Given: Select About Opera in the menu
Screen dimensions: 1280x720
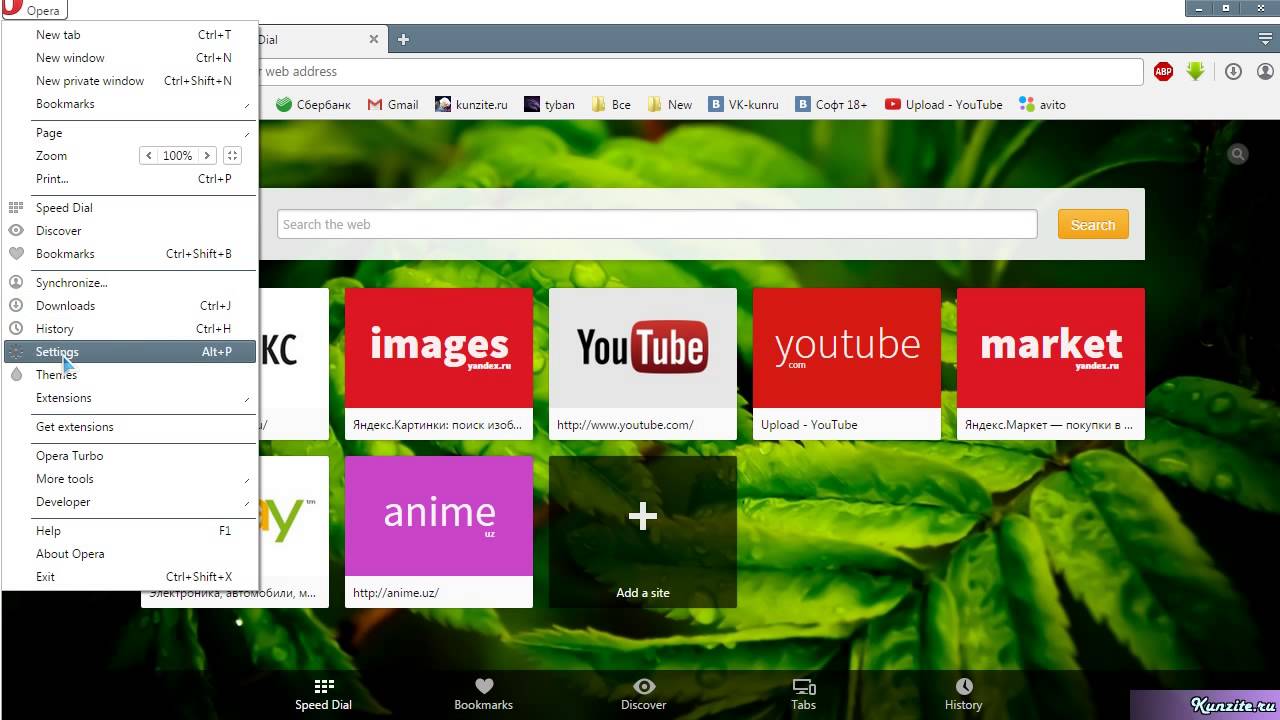Looking at the screenshot, I should pyautogui.click(x=130, y=554).
